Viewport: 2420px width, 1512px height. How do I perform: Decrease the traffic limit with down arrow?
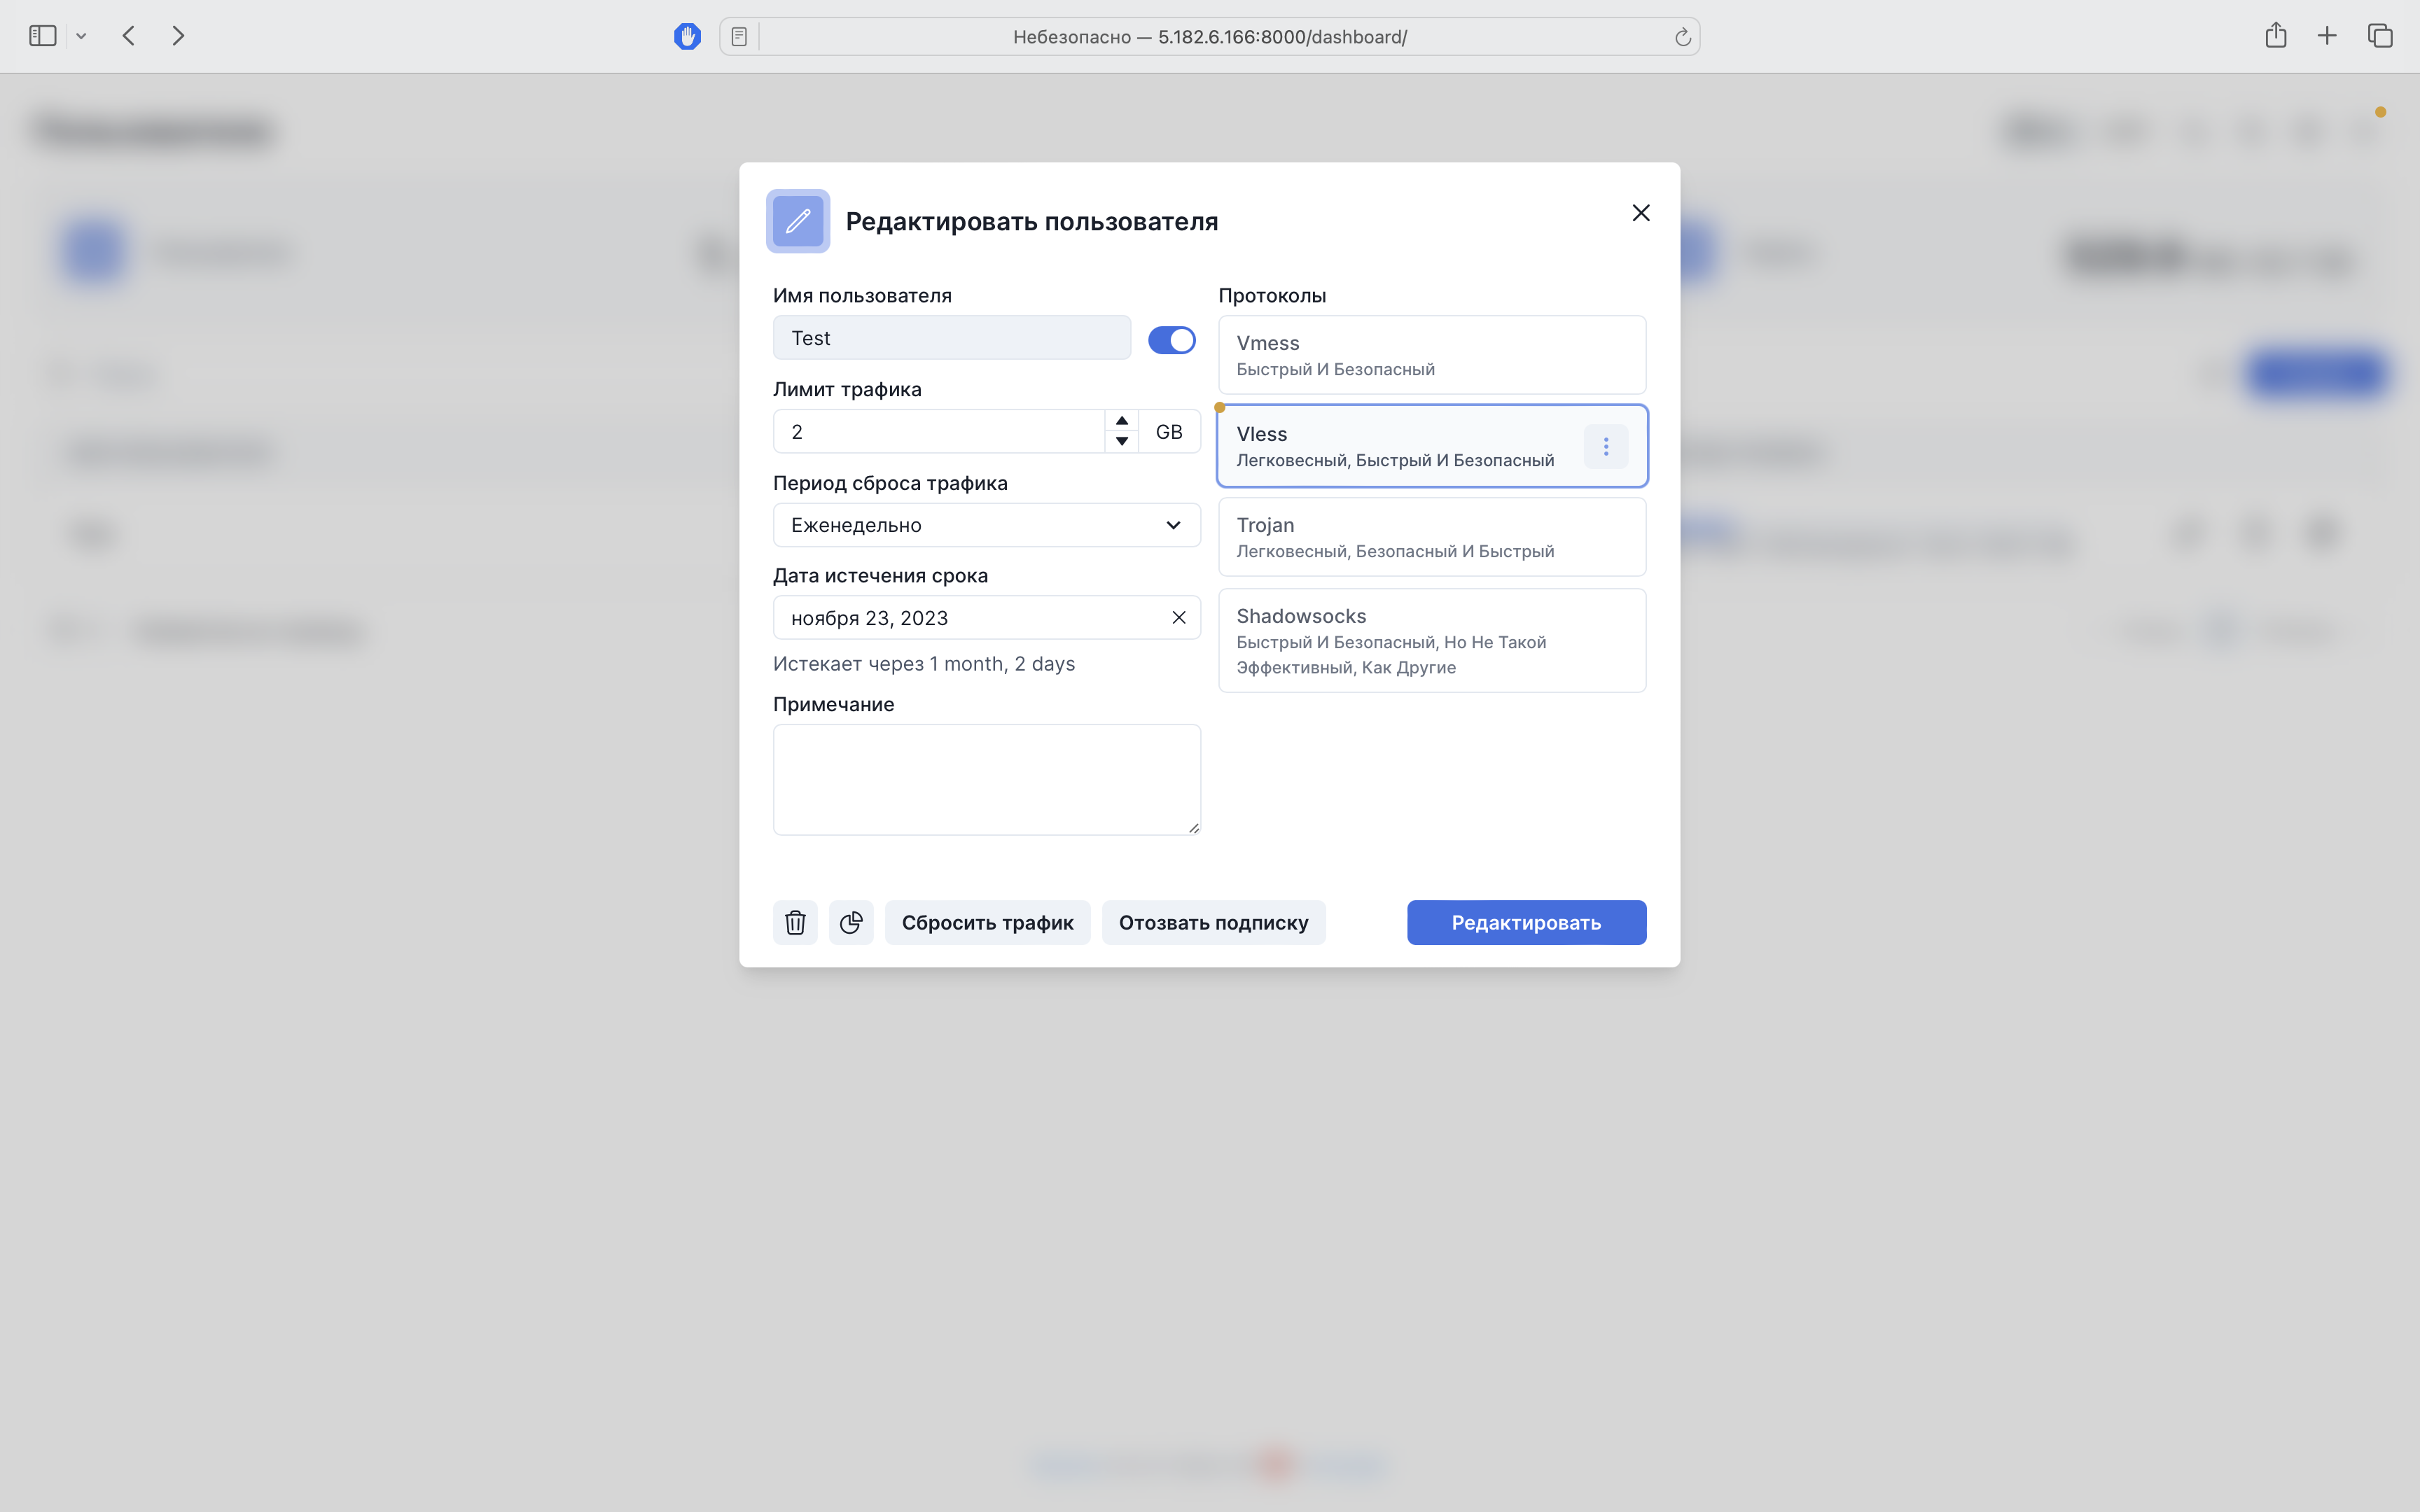click(1122, 441)
